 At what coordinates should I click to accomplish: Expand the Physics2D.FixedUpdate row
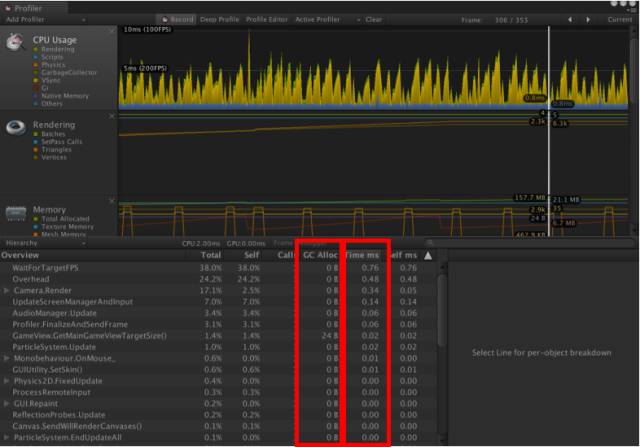pos(7,381)
